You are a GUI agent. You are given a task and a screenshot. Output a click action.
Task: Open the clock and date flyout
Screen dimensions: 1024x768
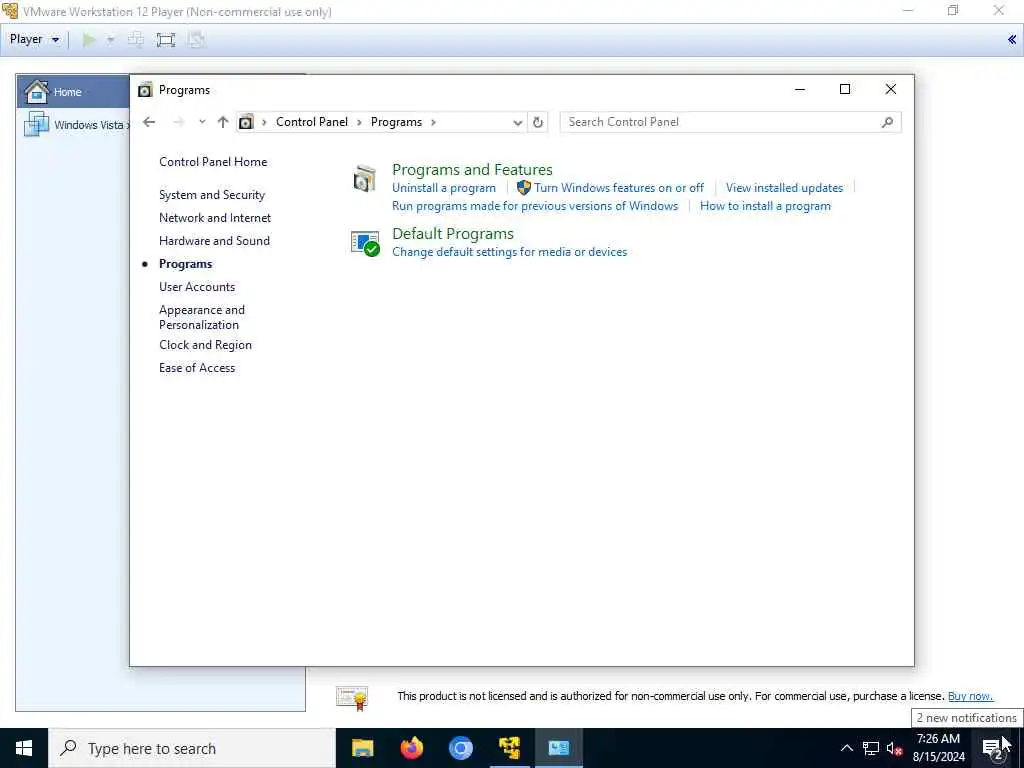(938, 748)
